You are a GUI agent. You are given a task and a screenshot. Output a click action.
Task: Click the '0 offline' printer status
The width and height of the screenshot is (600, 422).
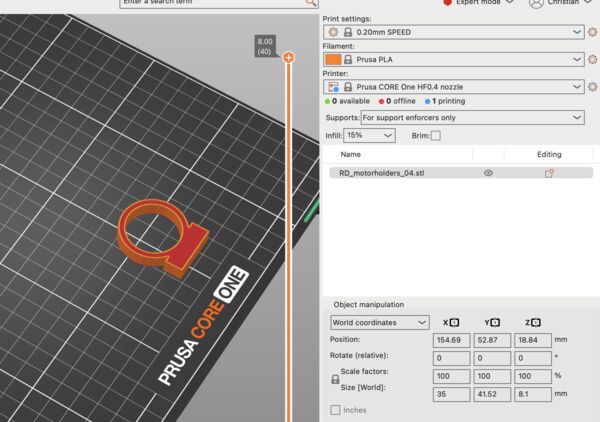point(397,101)
